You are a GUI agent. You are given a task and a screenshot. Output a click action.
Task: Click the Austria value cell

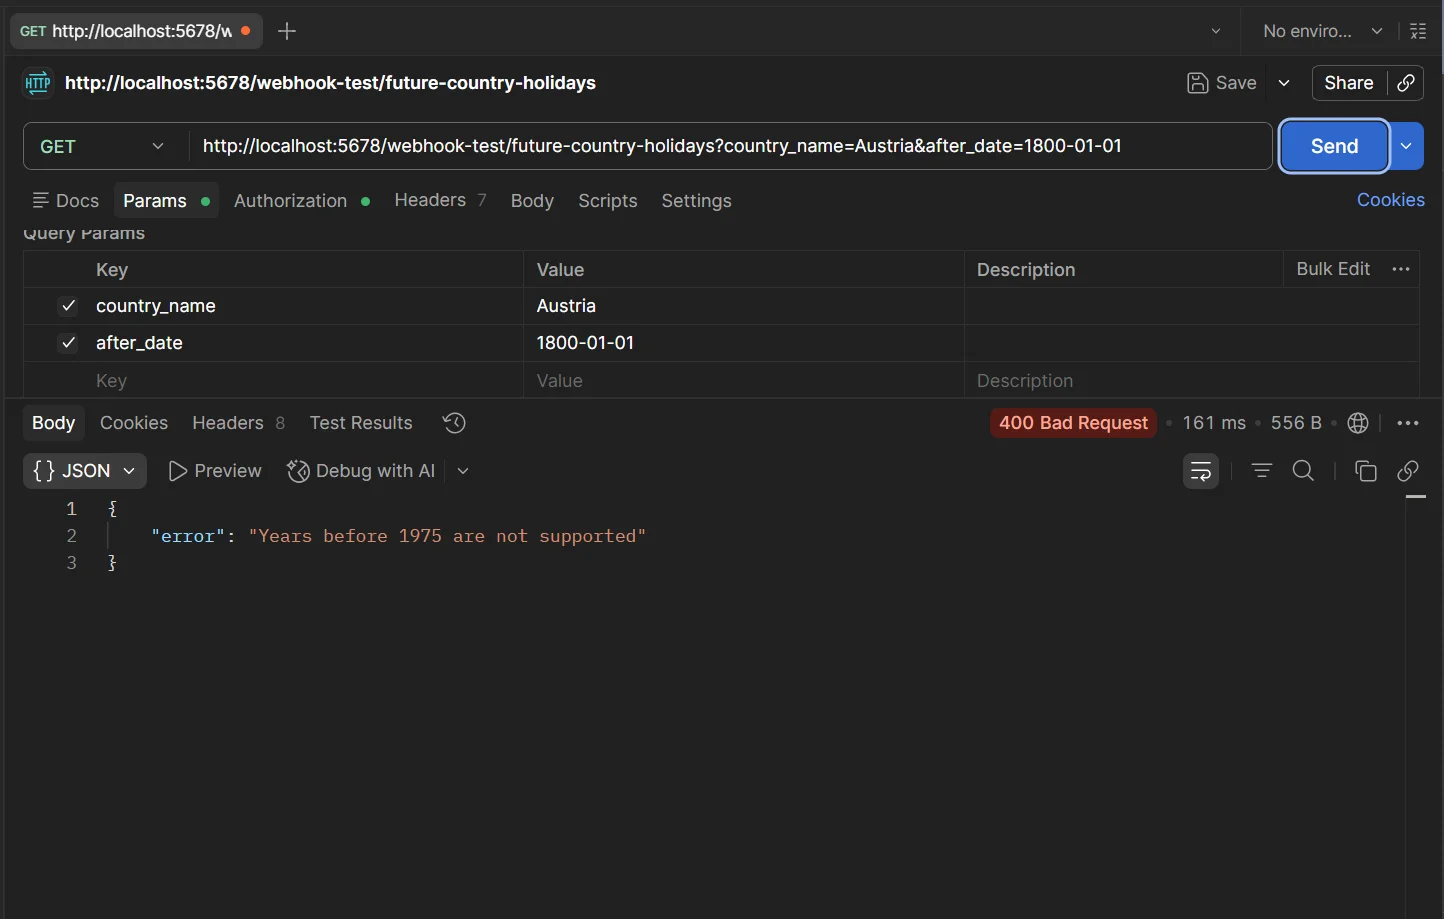[743, 306]
